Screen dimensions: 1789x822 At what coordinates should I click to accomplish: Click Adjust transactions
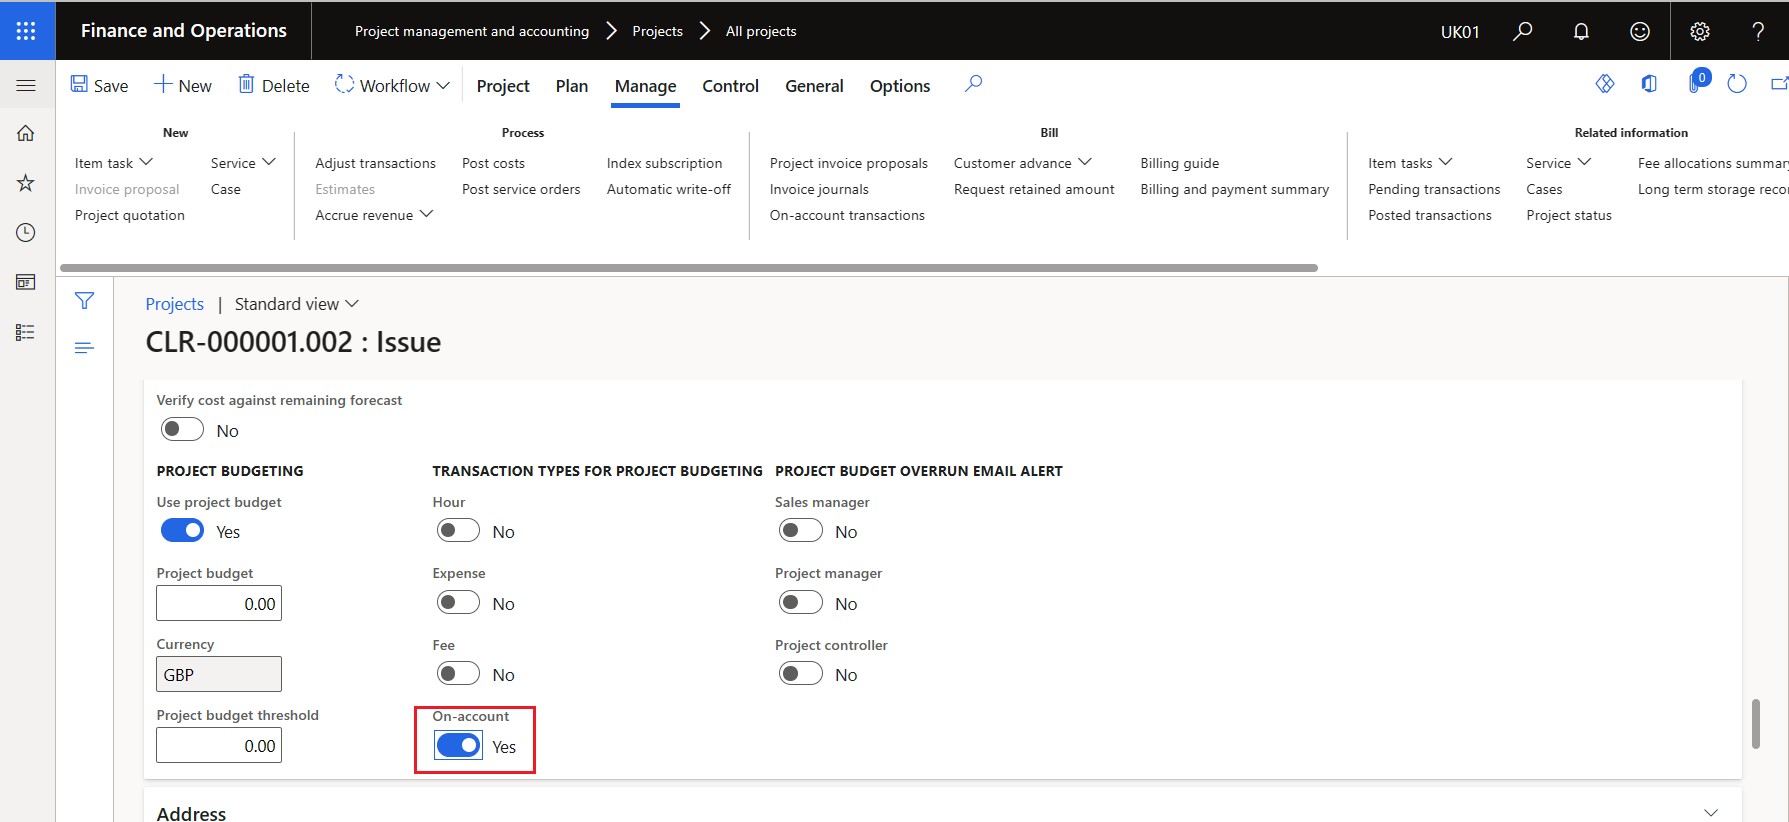coord(375,163)
